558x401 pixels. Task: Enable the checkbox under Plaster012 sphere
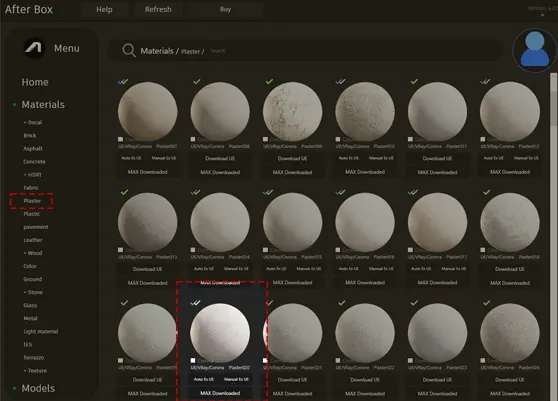pyautogui.click(x=483, y=139)
